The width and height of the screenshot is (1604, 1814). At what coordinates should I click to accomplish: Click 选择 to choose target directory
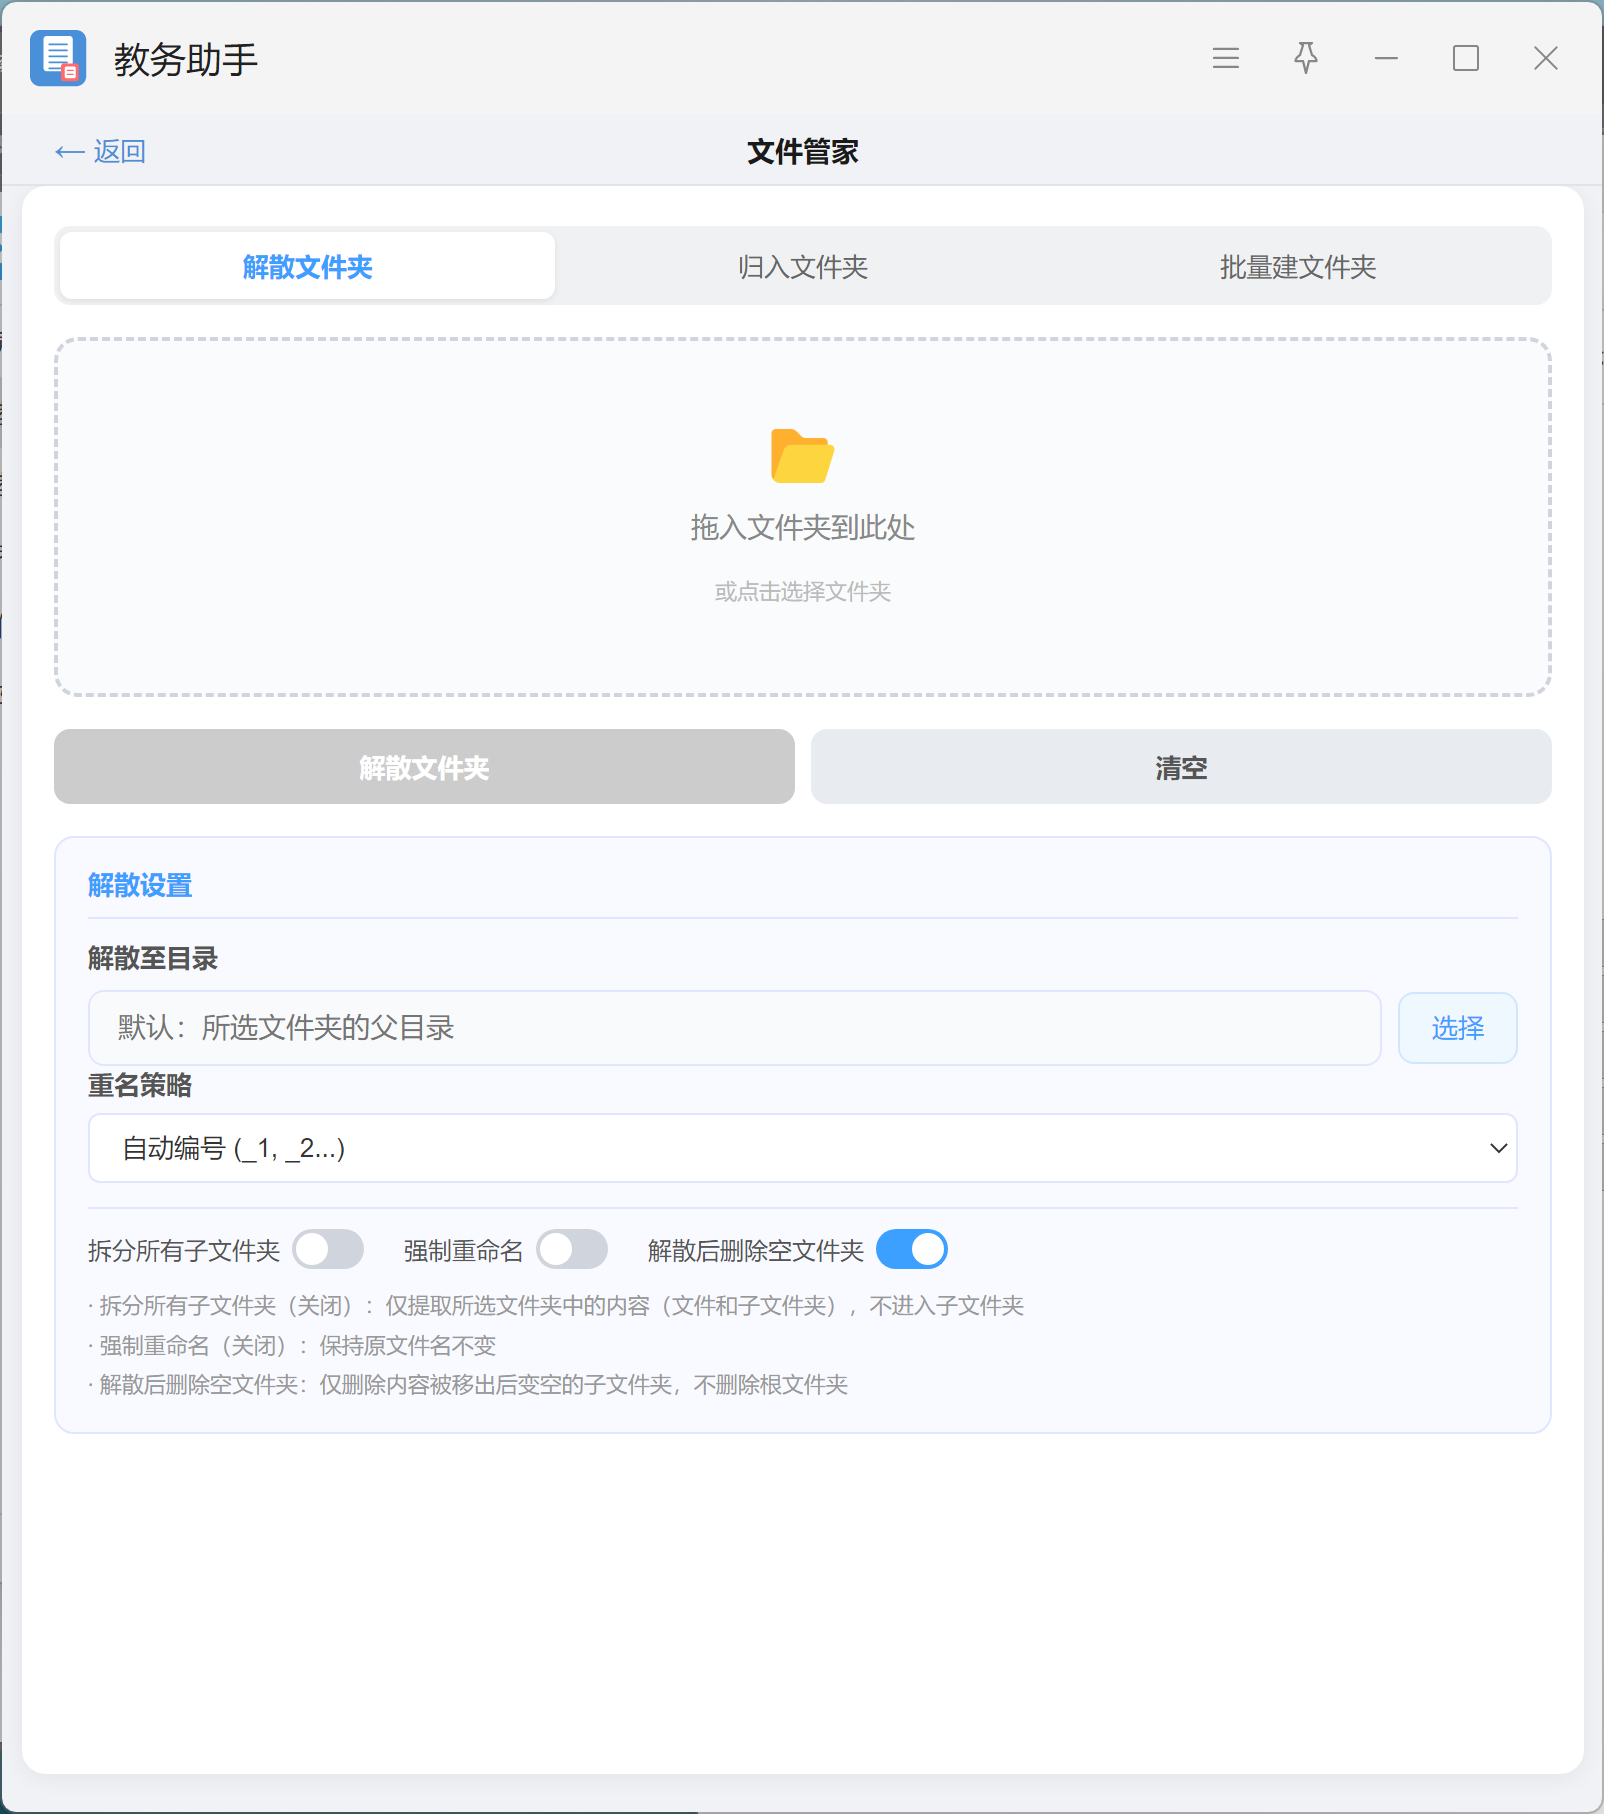coord(1457,1028)
